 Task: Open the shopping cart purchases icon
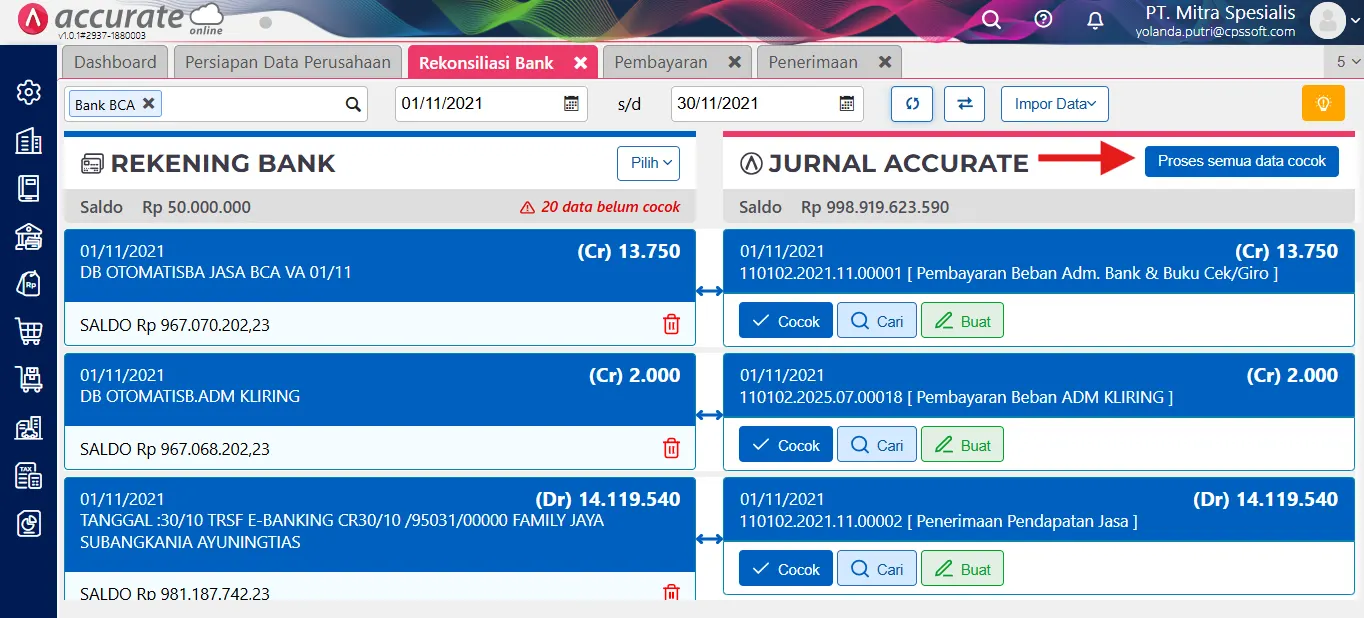tap(27, 333)
